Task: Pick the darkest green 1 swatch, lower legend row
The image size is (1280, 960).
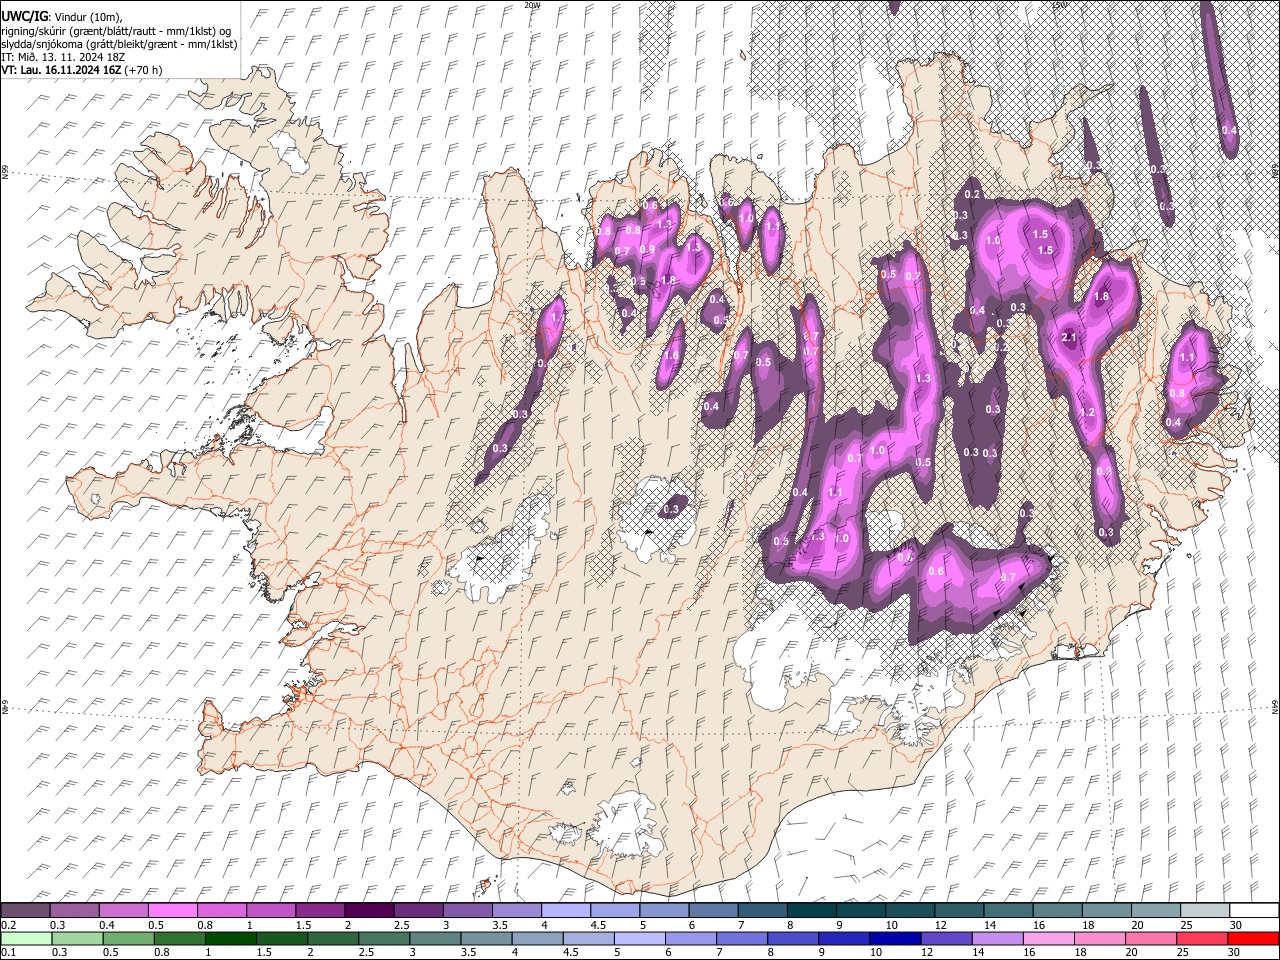Action: tap(231, 938)
